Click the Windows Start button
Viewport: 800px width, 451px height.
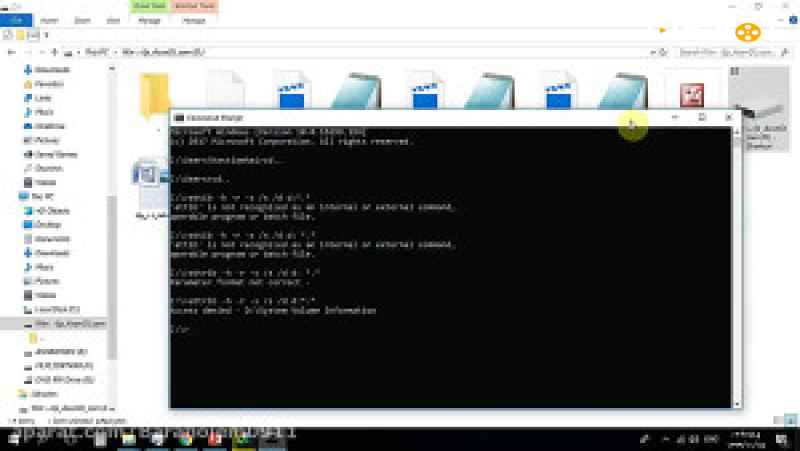14,441
